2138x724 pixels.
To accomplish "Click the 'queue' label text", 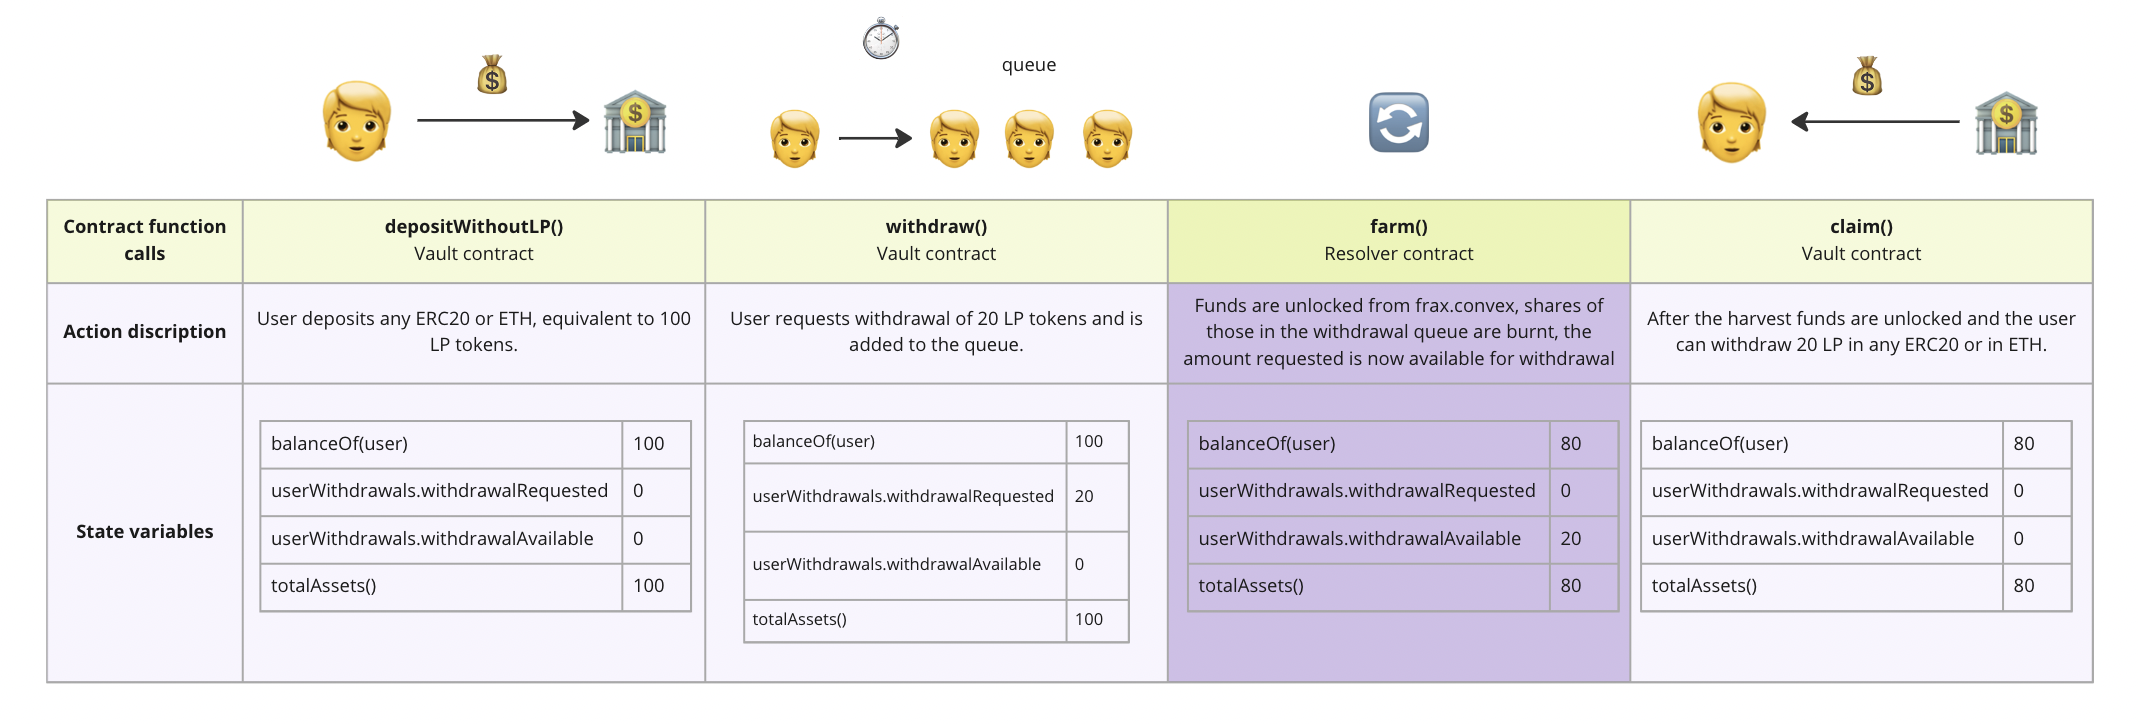I will [1029, 65].
